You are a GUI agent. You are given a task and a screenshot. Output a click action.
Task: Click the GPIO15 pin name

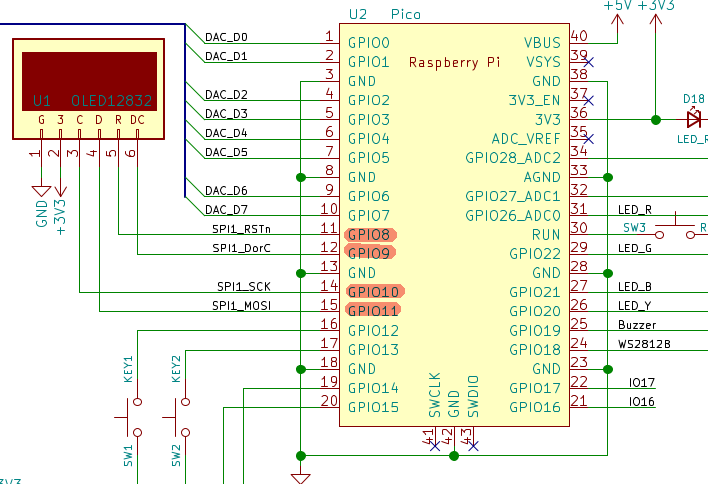[x=373, y=408]
